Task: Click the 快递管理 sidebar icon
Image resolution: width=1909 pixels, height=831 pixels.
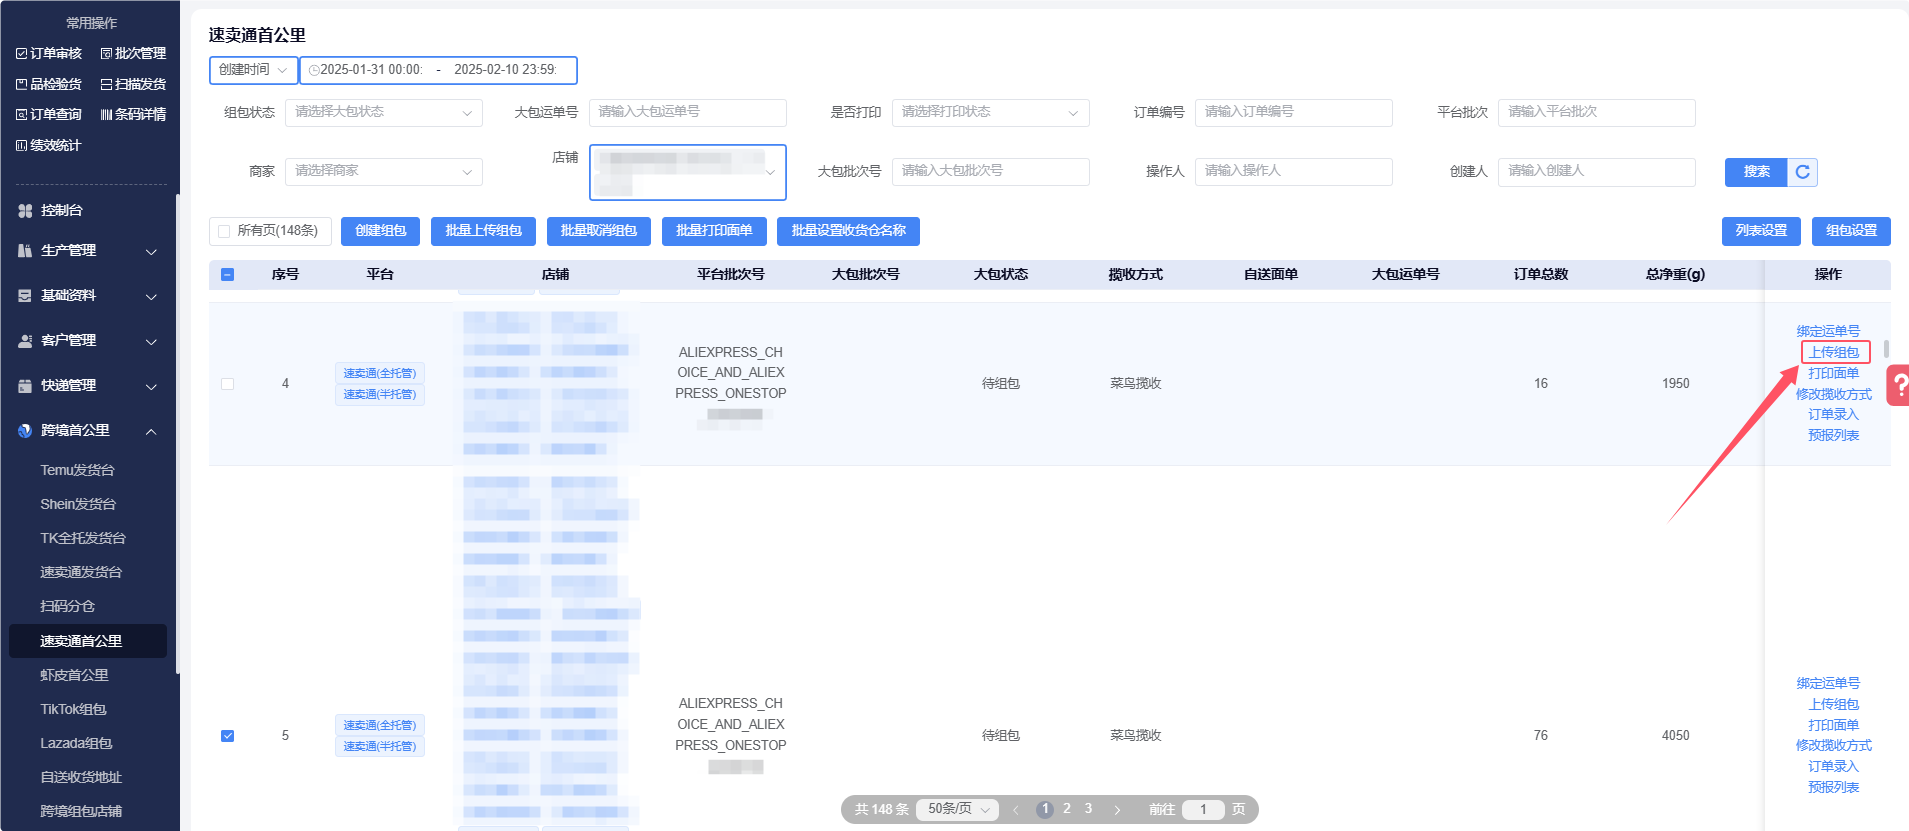Action: pyautogui.click(x=25, y=386)
